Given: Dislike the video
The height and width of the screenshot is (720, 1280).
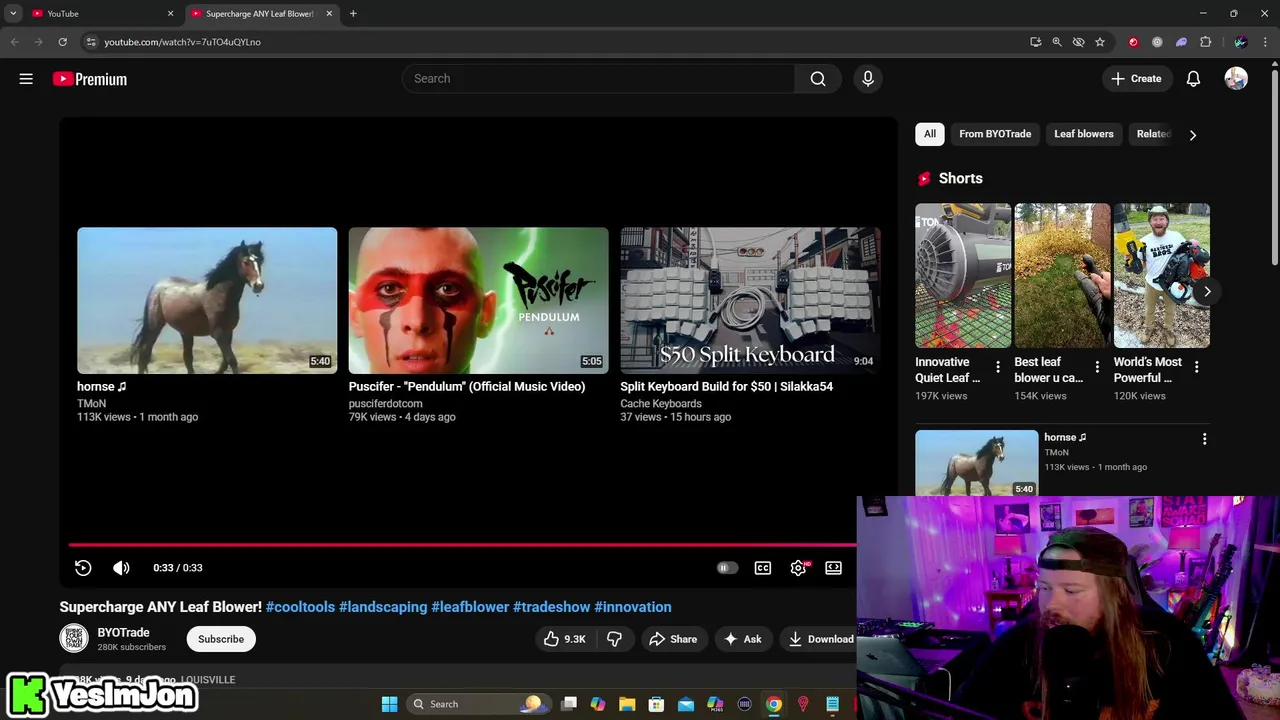Looking at the screenshot, I should [614, 639].
